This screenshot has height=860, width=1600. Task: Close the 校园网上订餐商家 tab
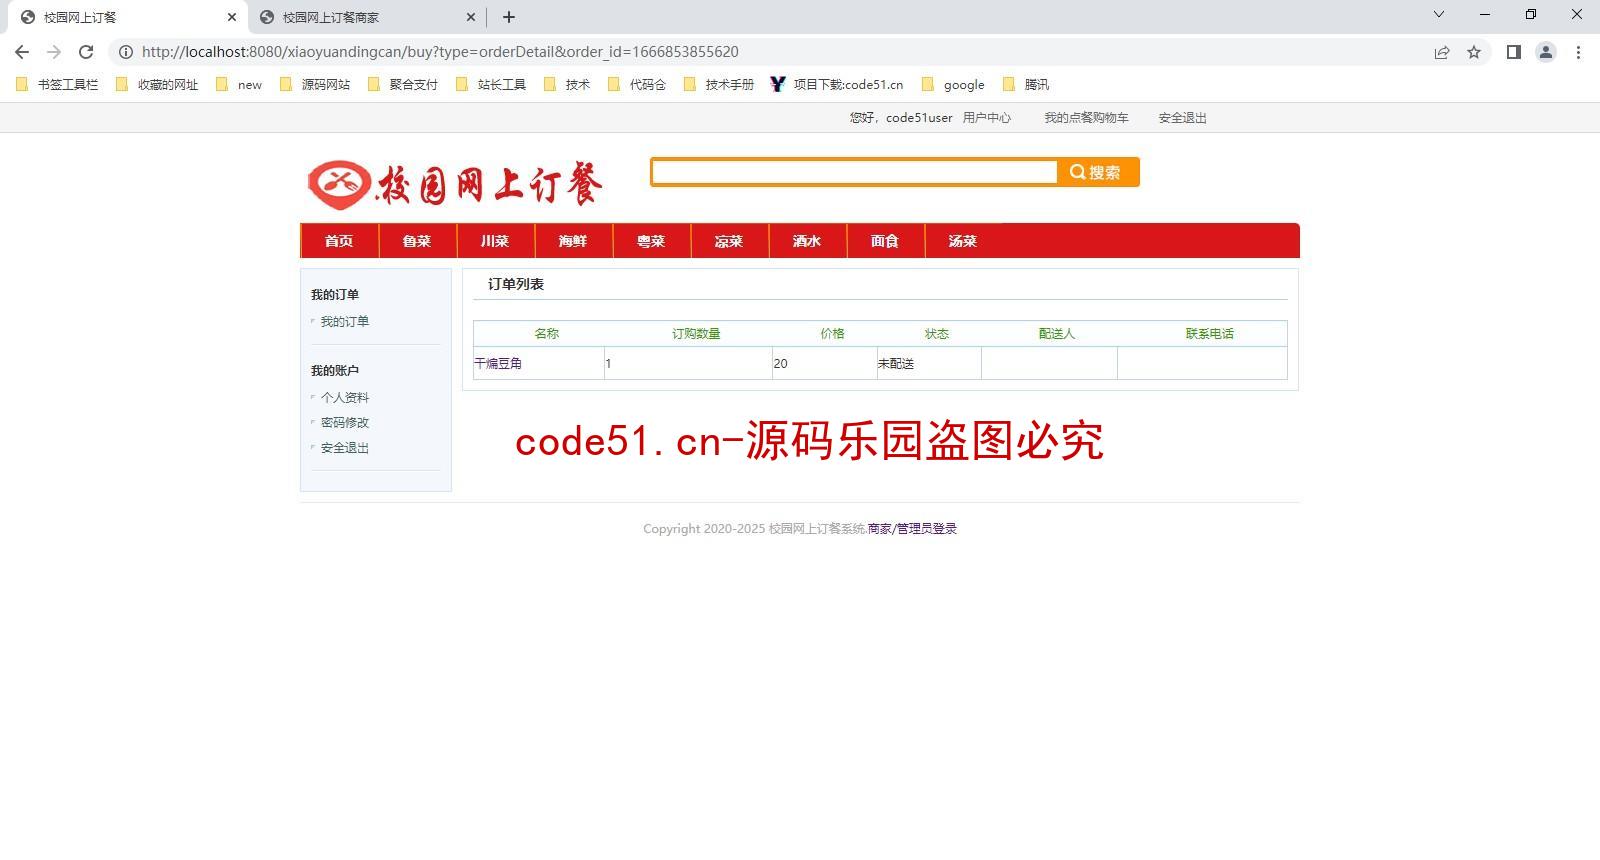[x=471, y=17]
